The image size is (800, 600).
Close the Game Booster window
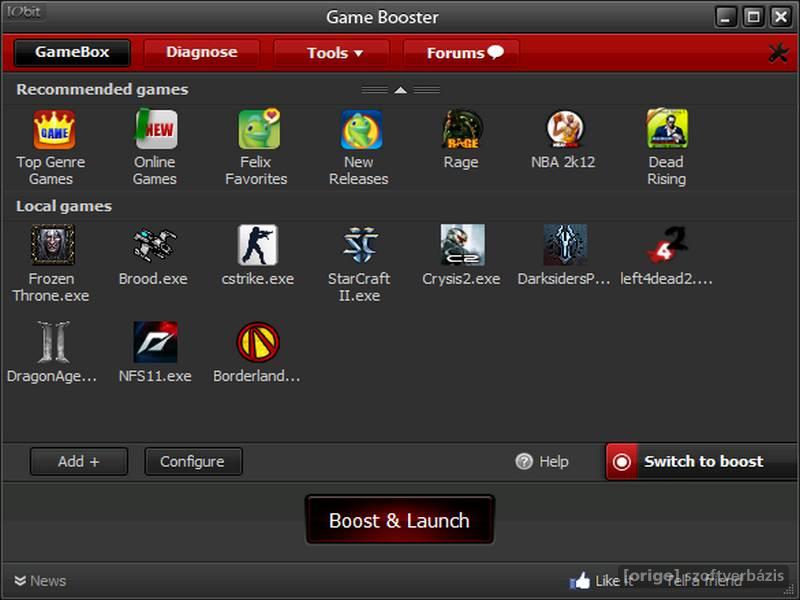[781, 17]
